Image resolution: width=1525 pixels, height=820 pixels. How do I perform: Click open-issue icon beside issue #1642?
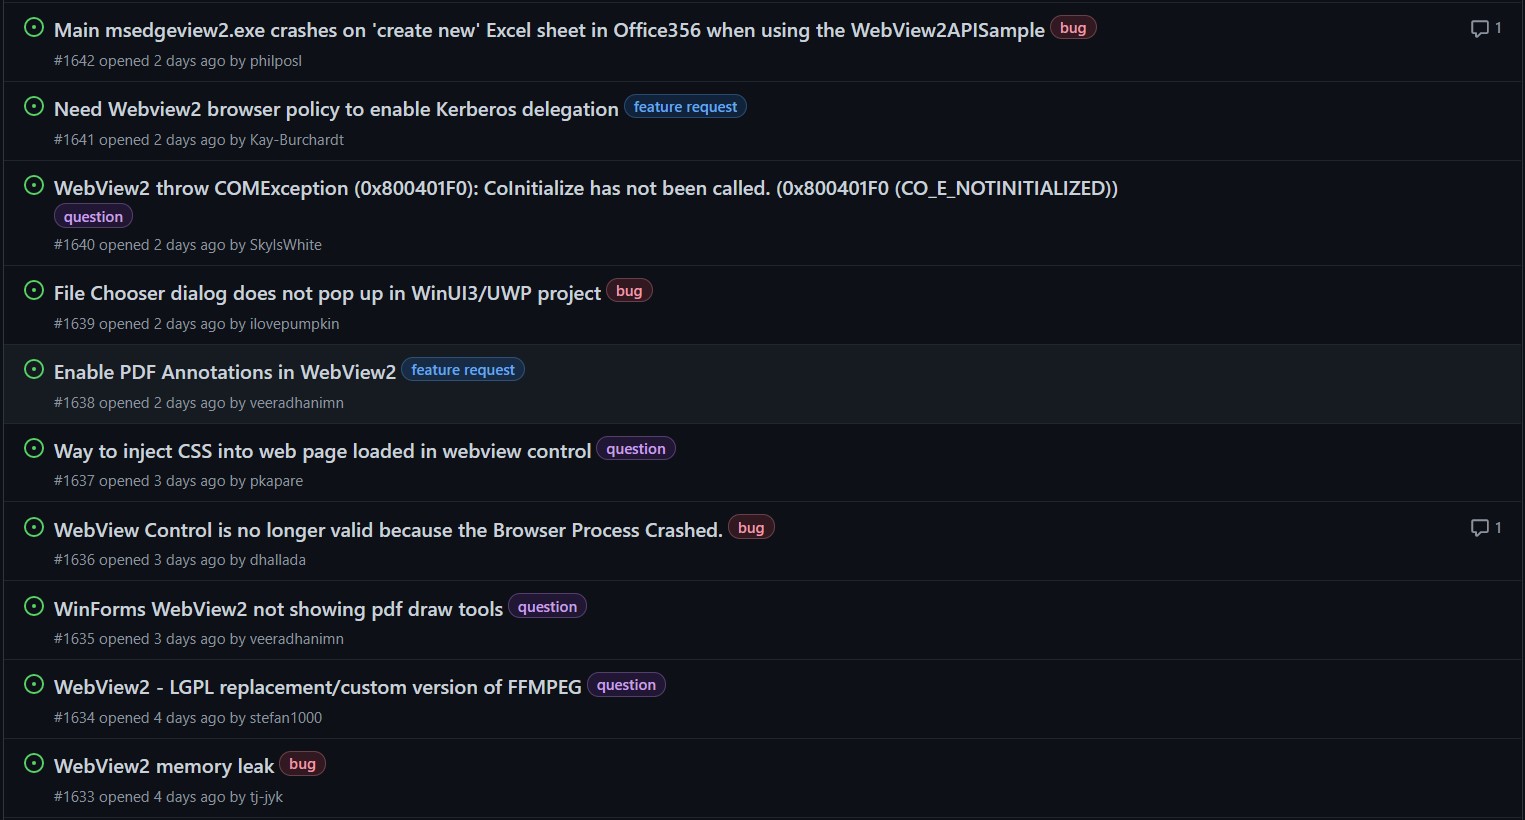pyautogui.click(x=34, y=28)
